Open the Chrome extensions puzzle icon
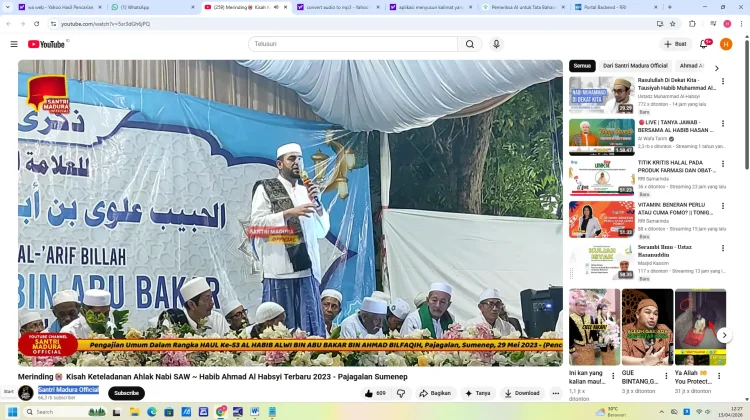The width and height of the screenshot is (750, 420). [692, 23]
